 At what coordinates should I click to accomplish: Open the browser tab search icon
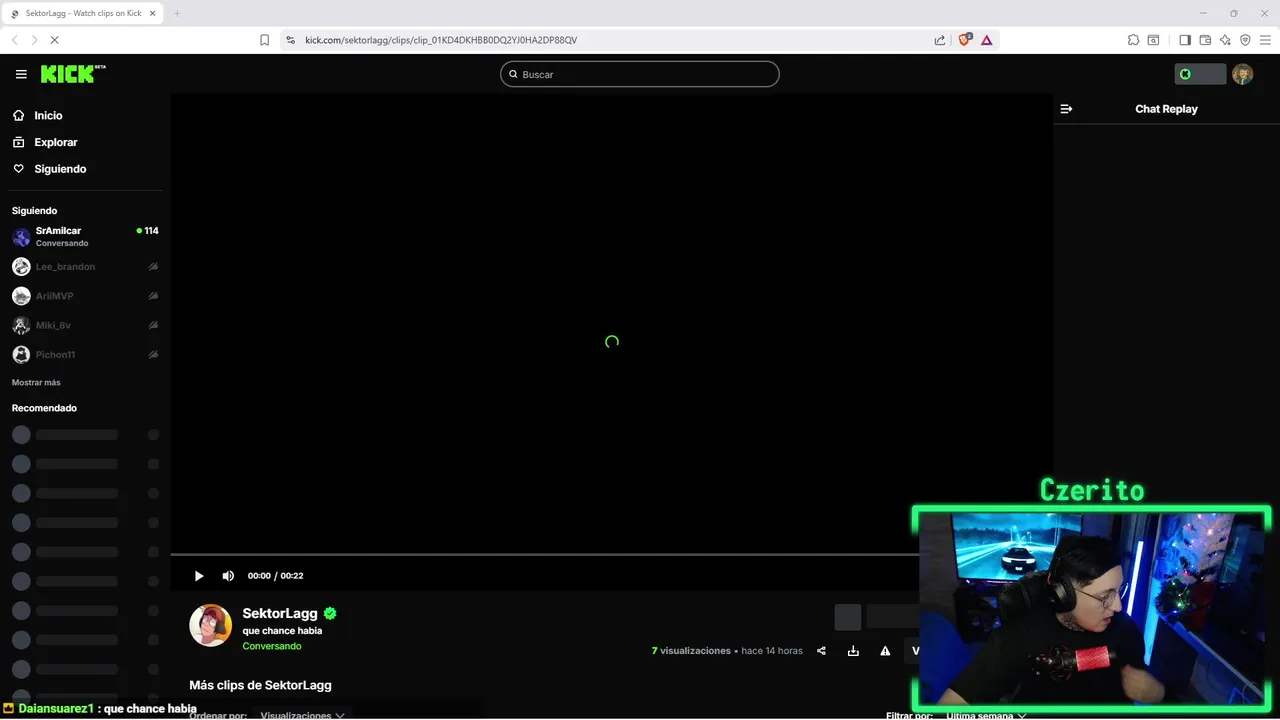coord(1153,40)
